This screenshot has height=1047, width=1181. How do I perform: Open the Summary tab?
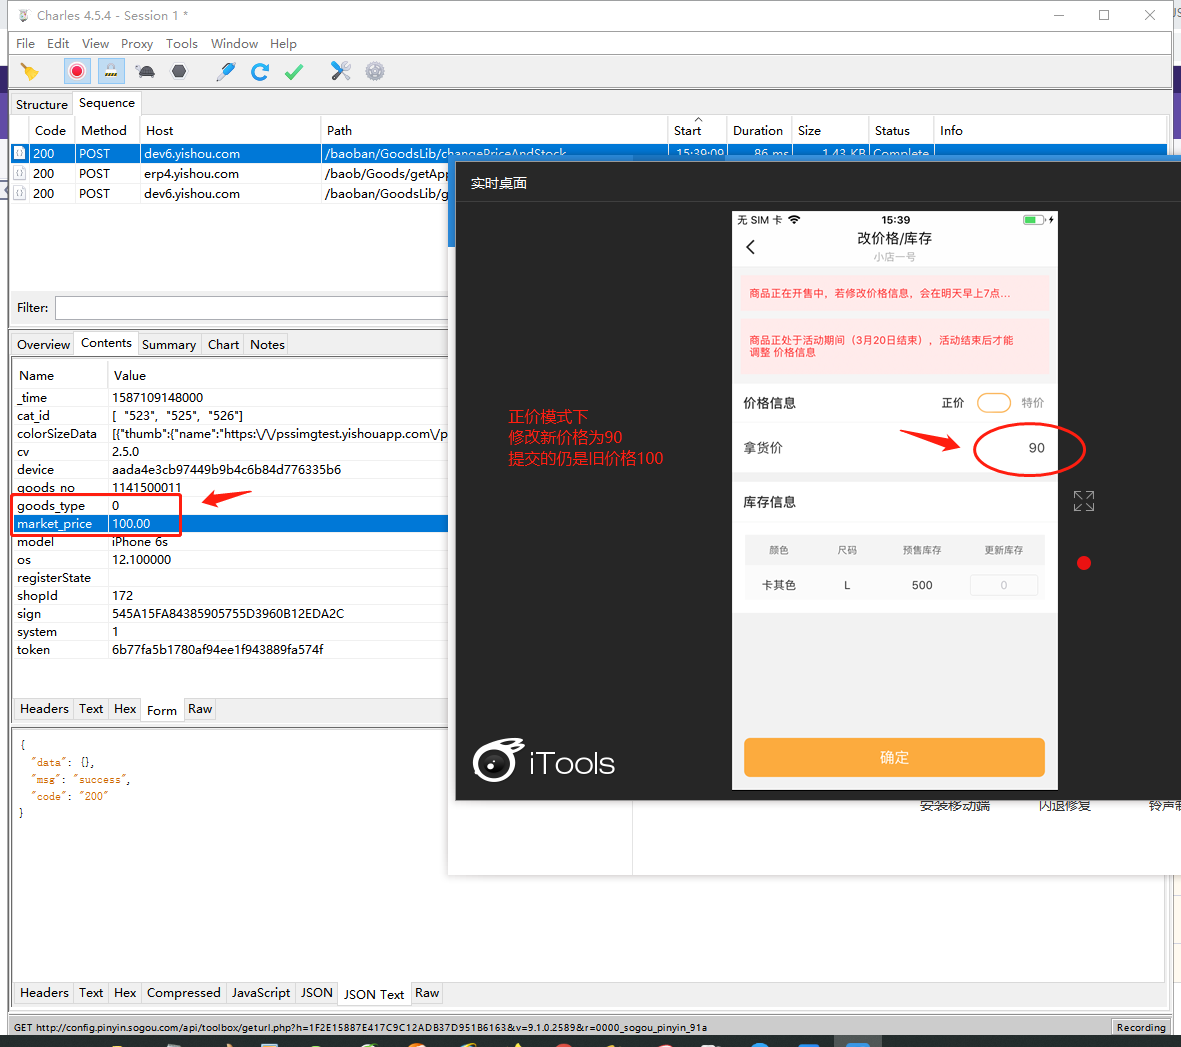pyautogui.click(x=169, y=344)
